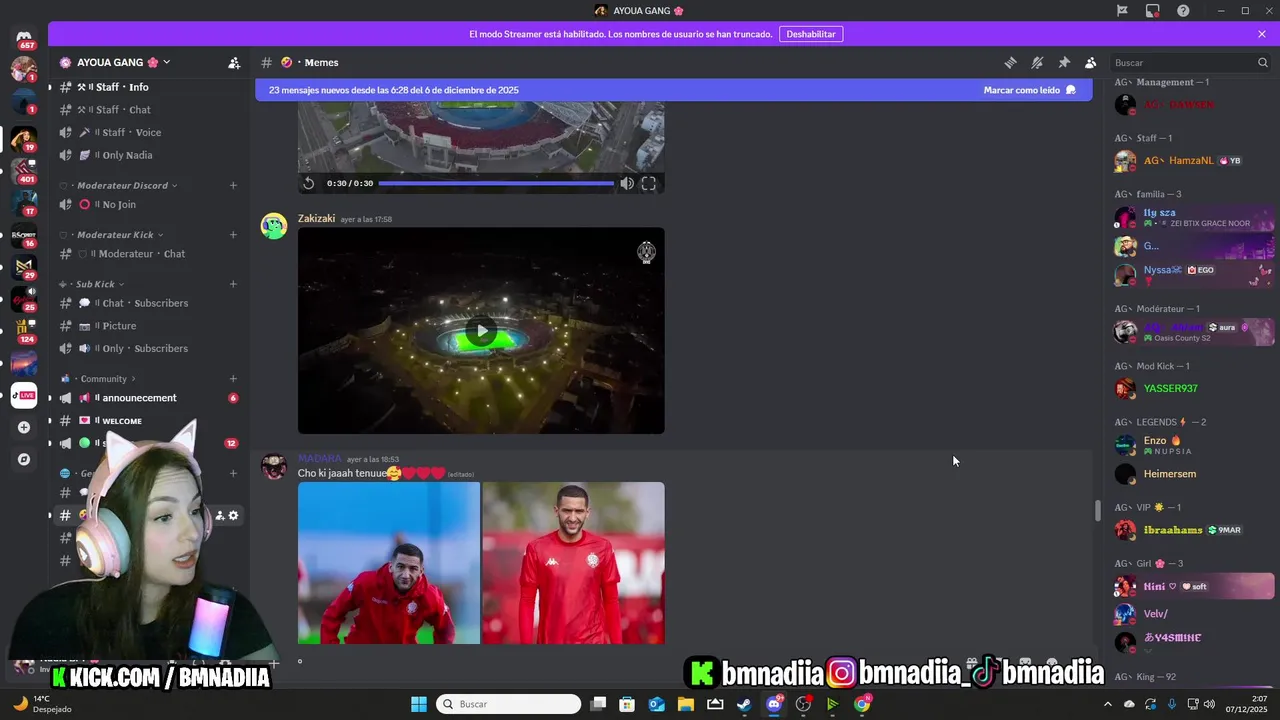Create channel in Moderateur Kick category
Image resolution: width=1280 pixels, height=720 pixels.
coord(233,235)
